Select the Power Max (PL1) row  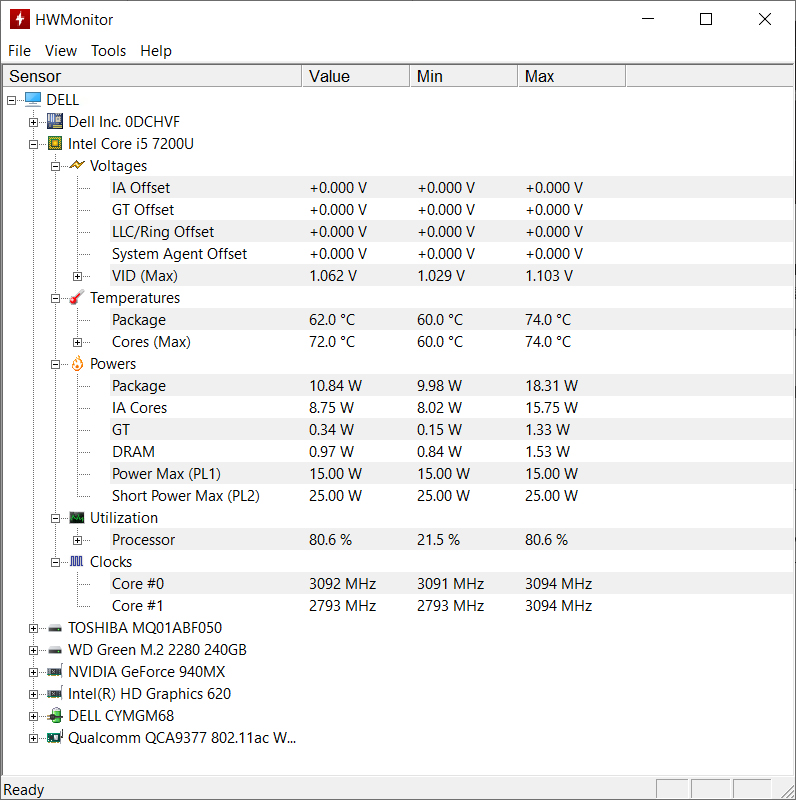451,473
